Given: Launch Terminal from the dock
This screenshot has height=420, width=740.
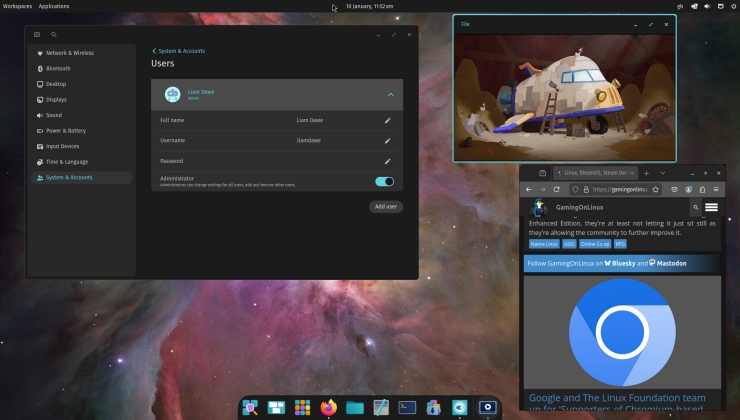Looking at the screenshot, I should [x=407, y=407].
